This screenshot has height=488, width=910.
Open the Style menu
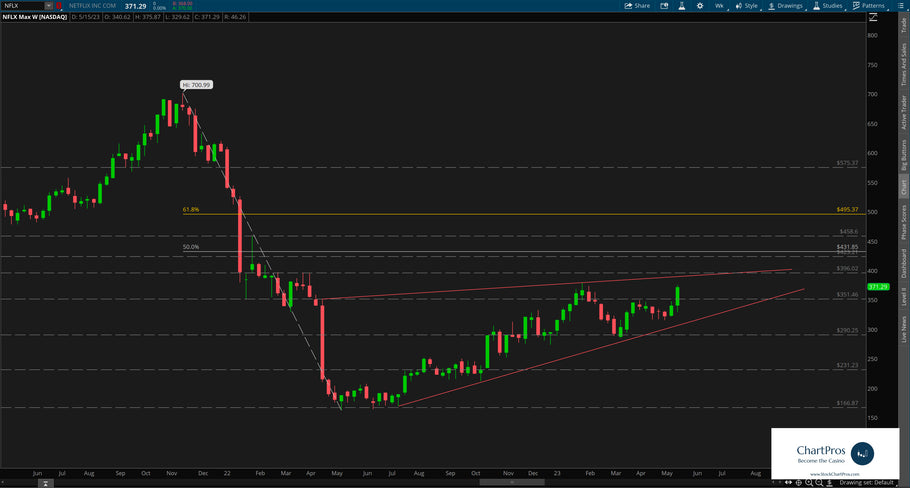[747, 6]
